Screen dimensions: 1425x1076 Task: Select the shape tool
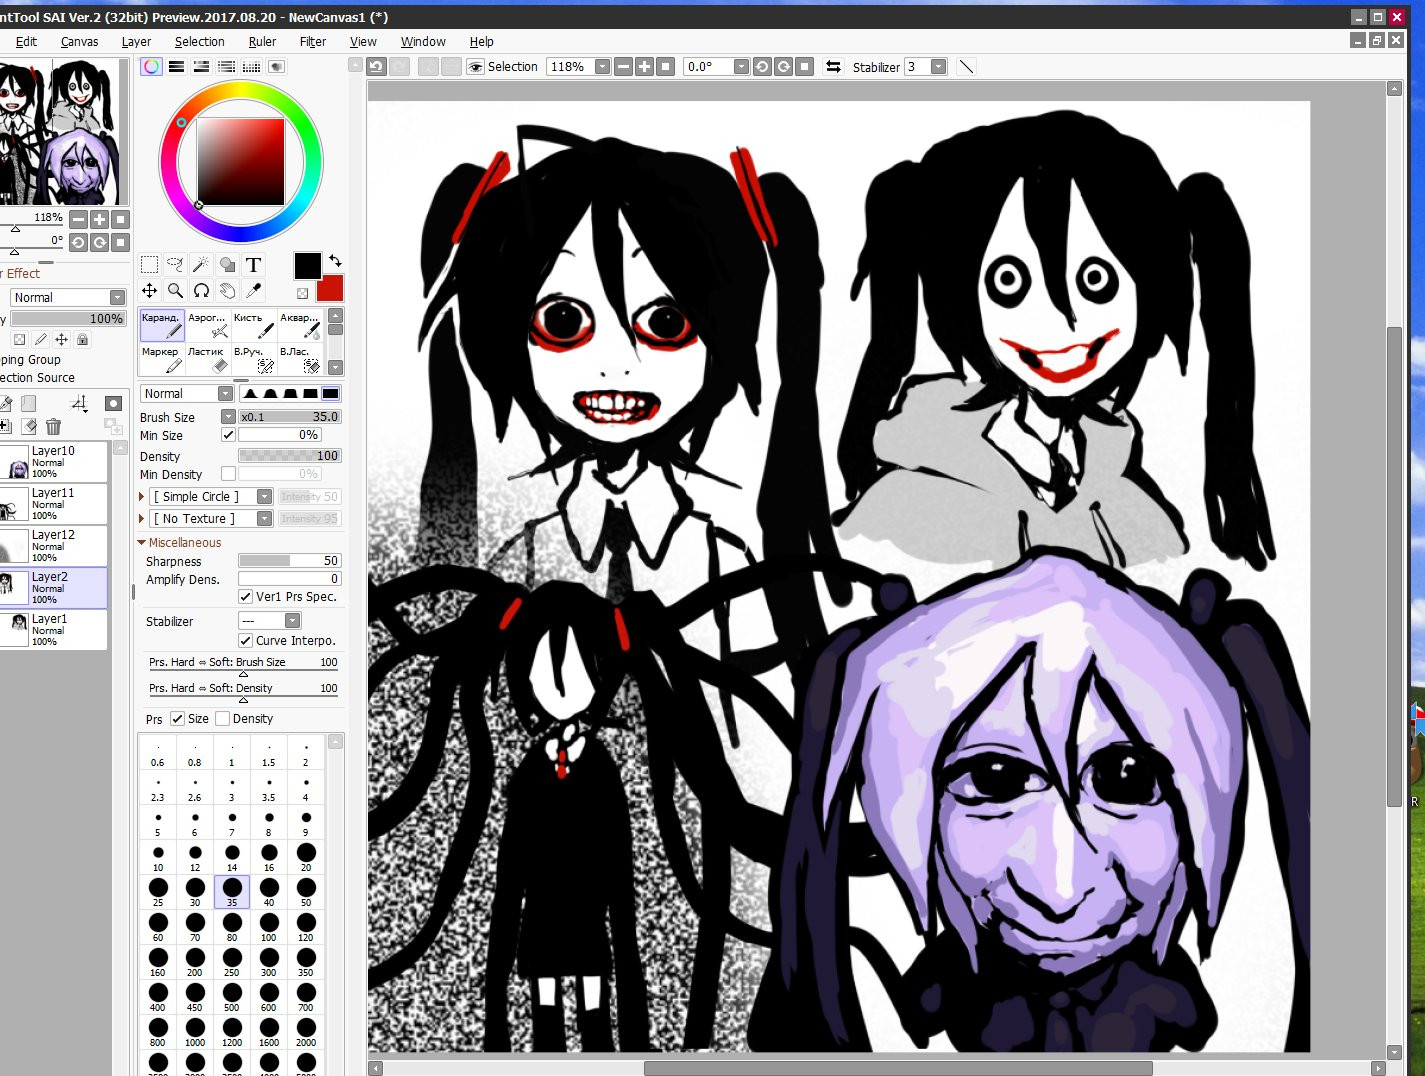coord(227,265)
